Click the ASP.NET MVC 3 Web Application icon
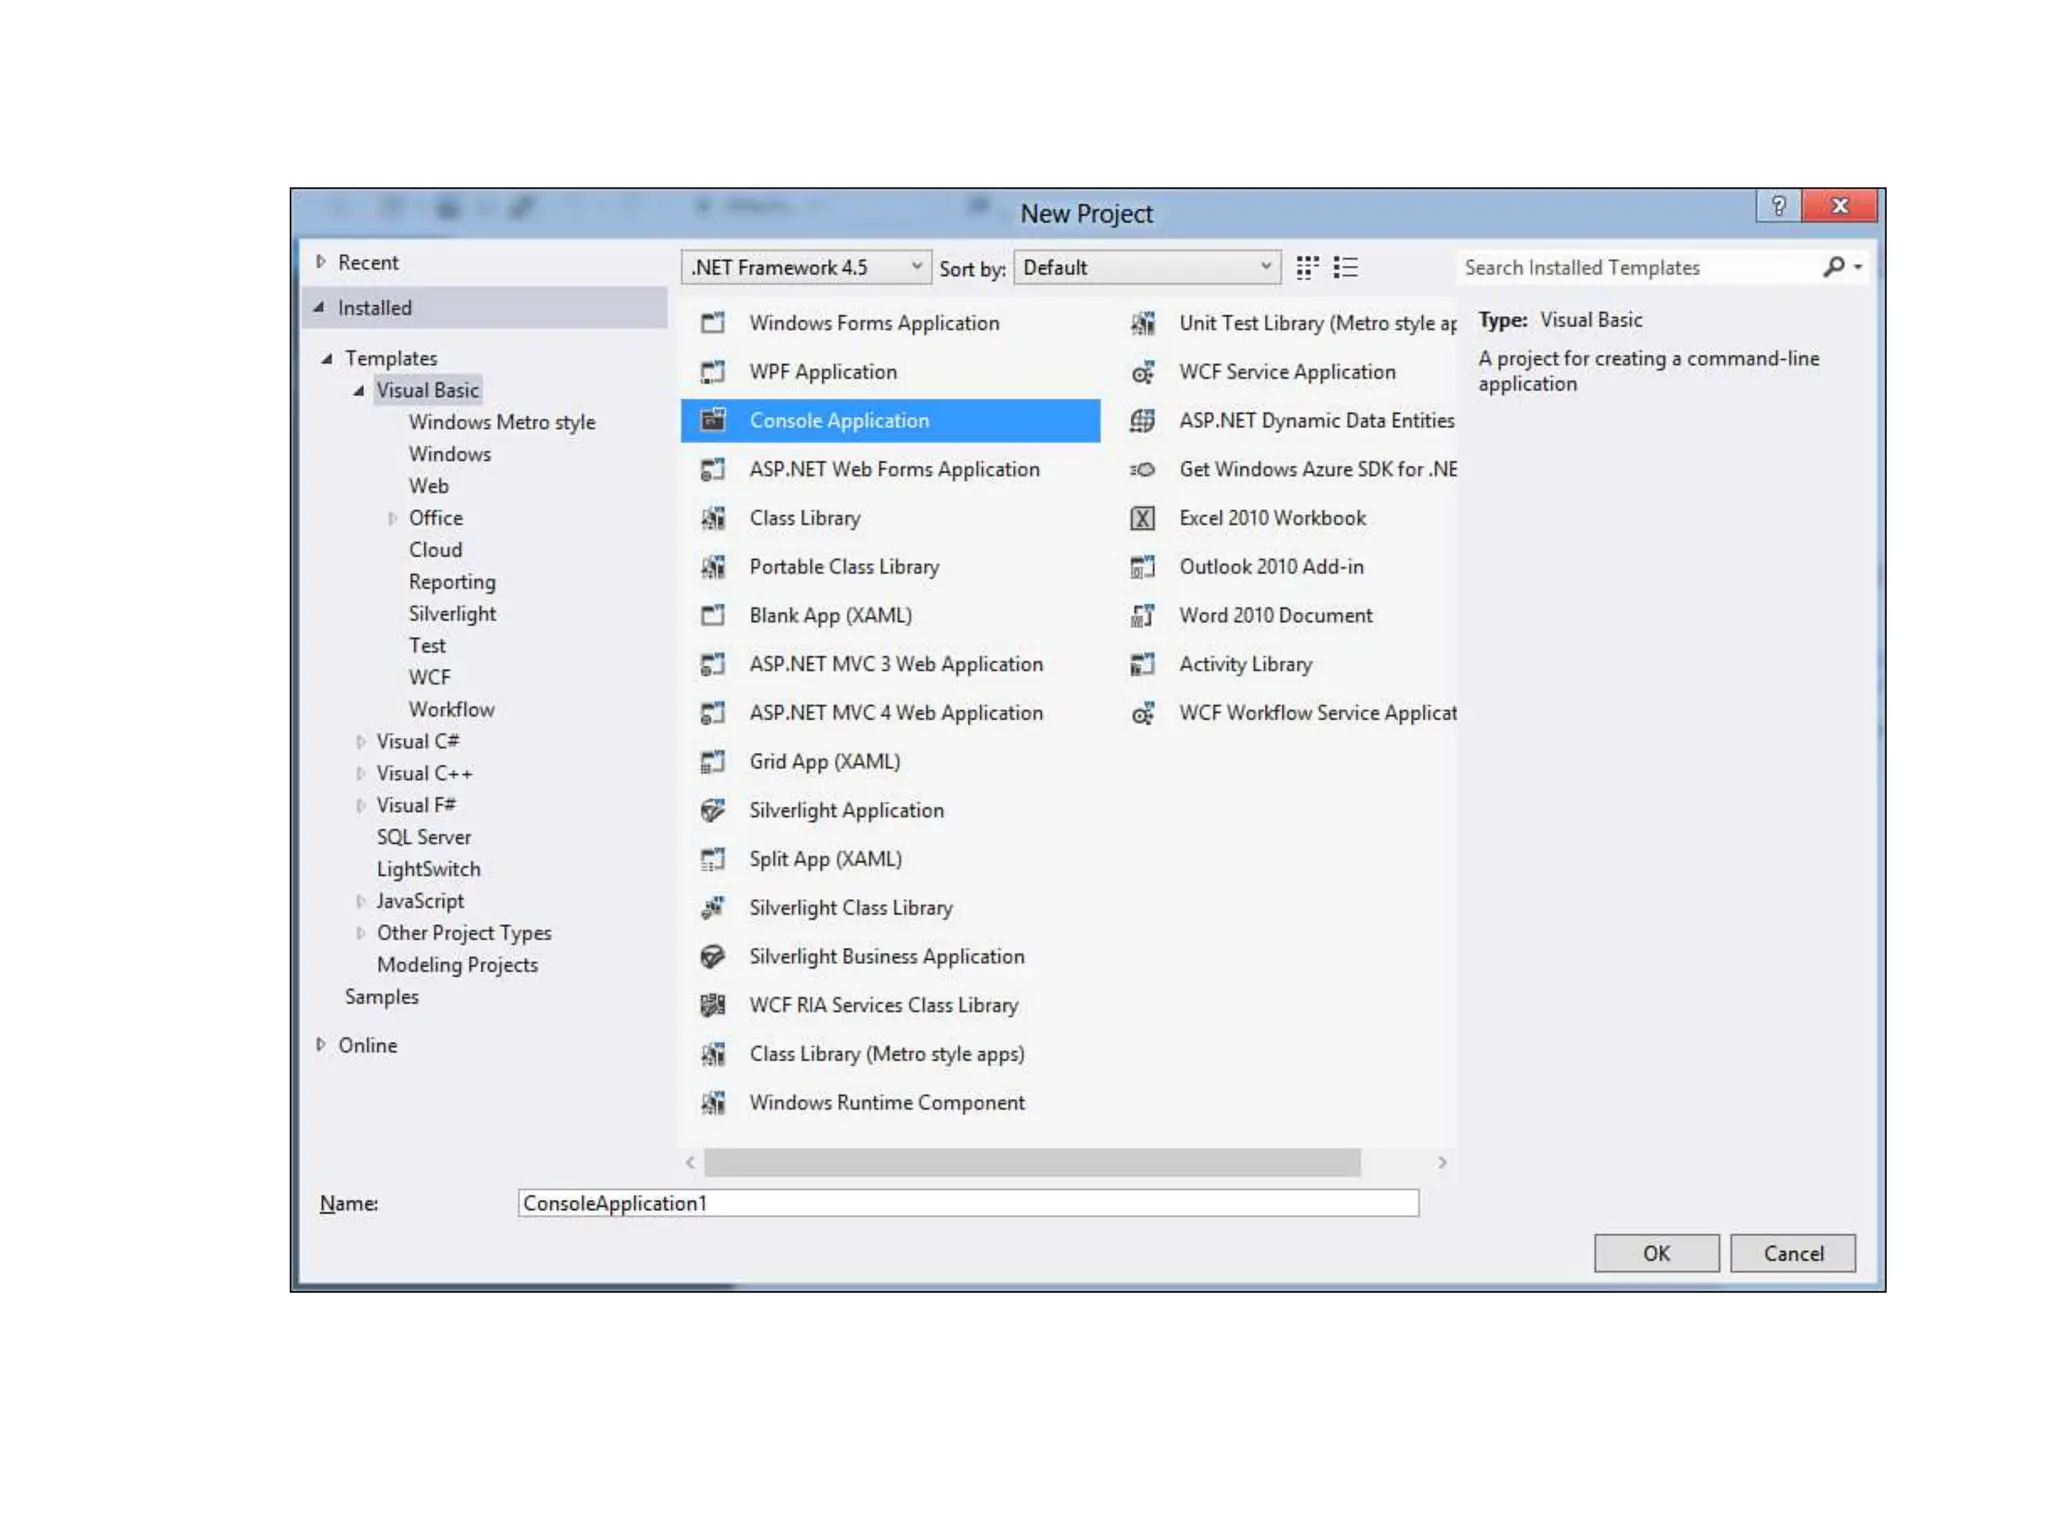 pyautogui.click(x=712, y=664)
